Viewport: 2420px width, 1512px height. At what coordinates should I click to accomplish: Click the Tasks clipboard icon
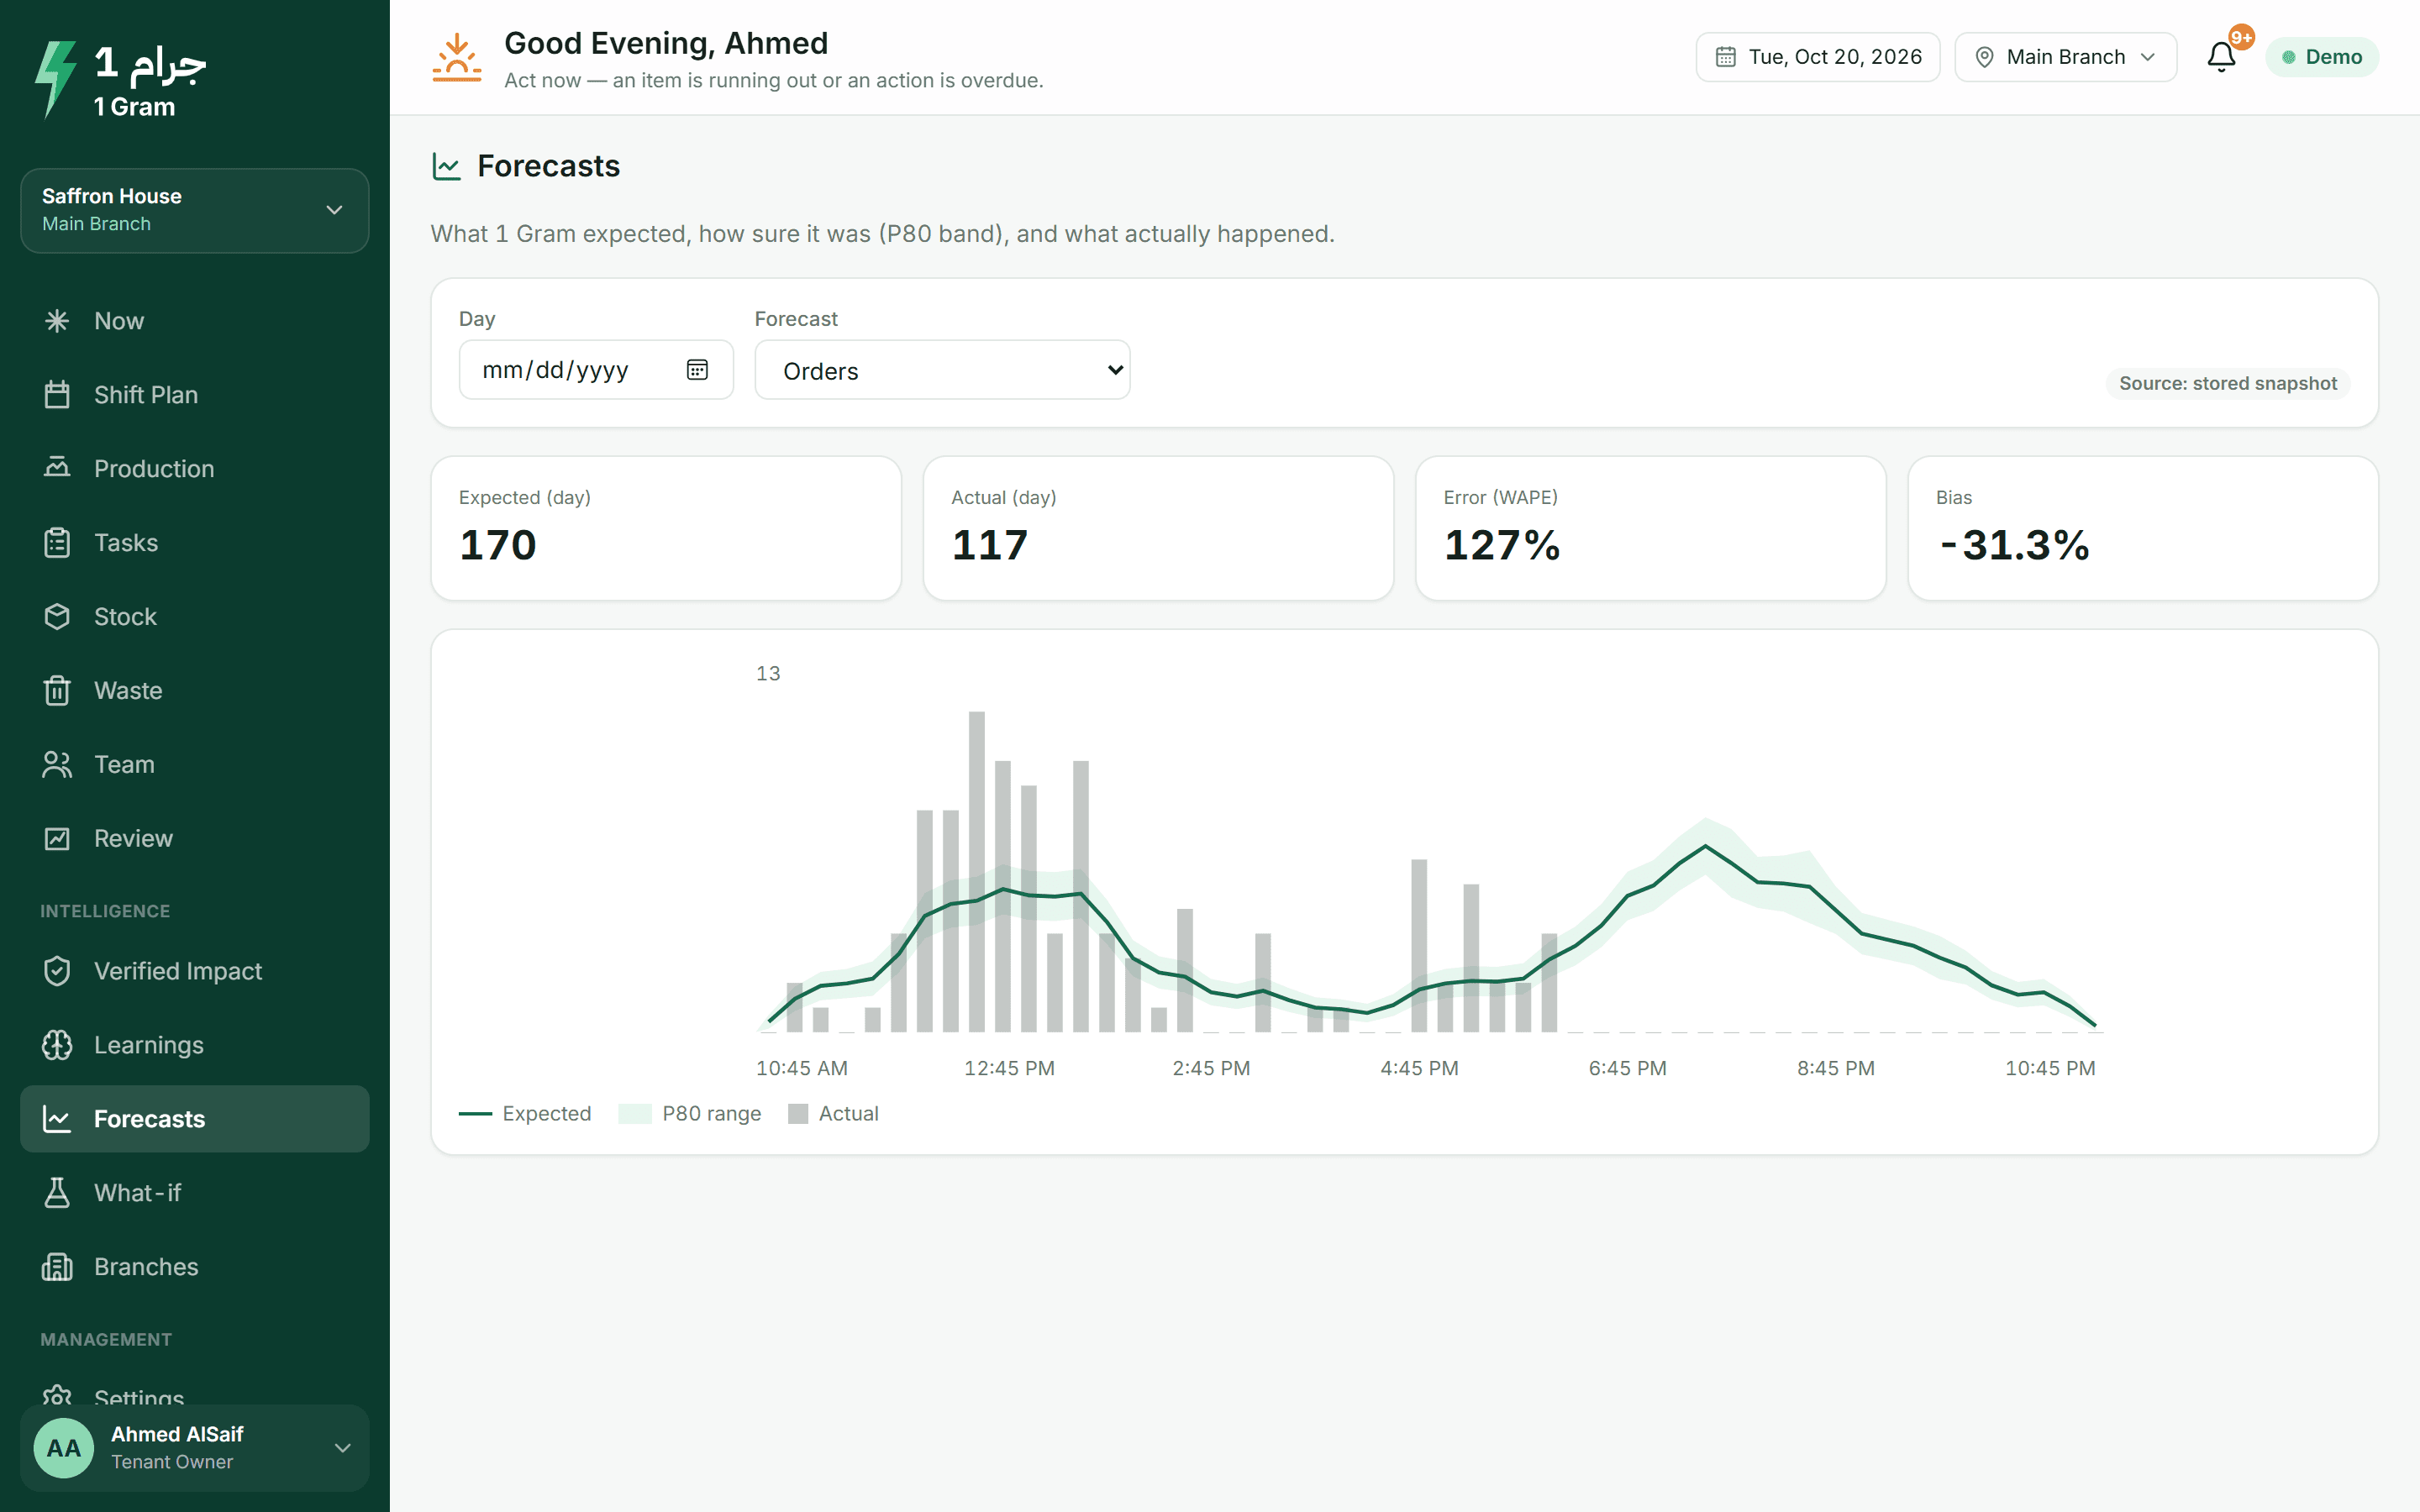57,543
